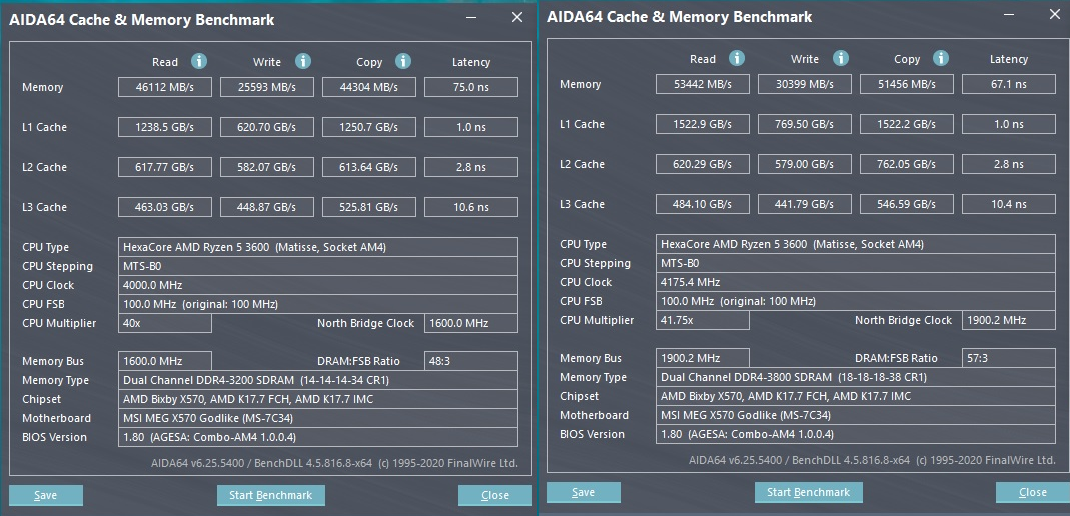Click CPU Multiplier value 41.75x
1070x516 pixels.
(x=703, y=321)
